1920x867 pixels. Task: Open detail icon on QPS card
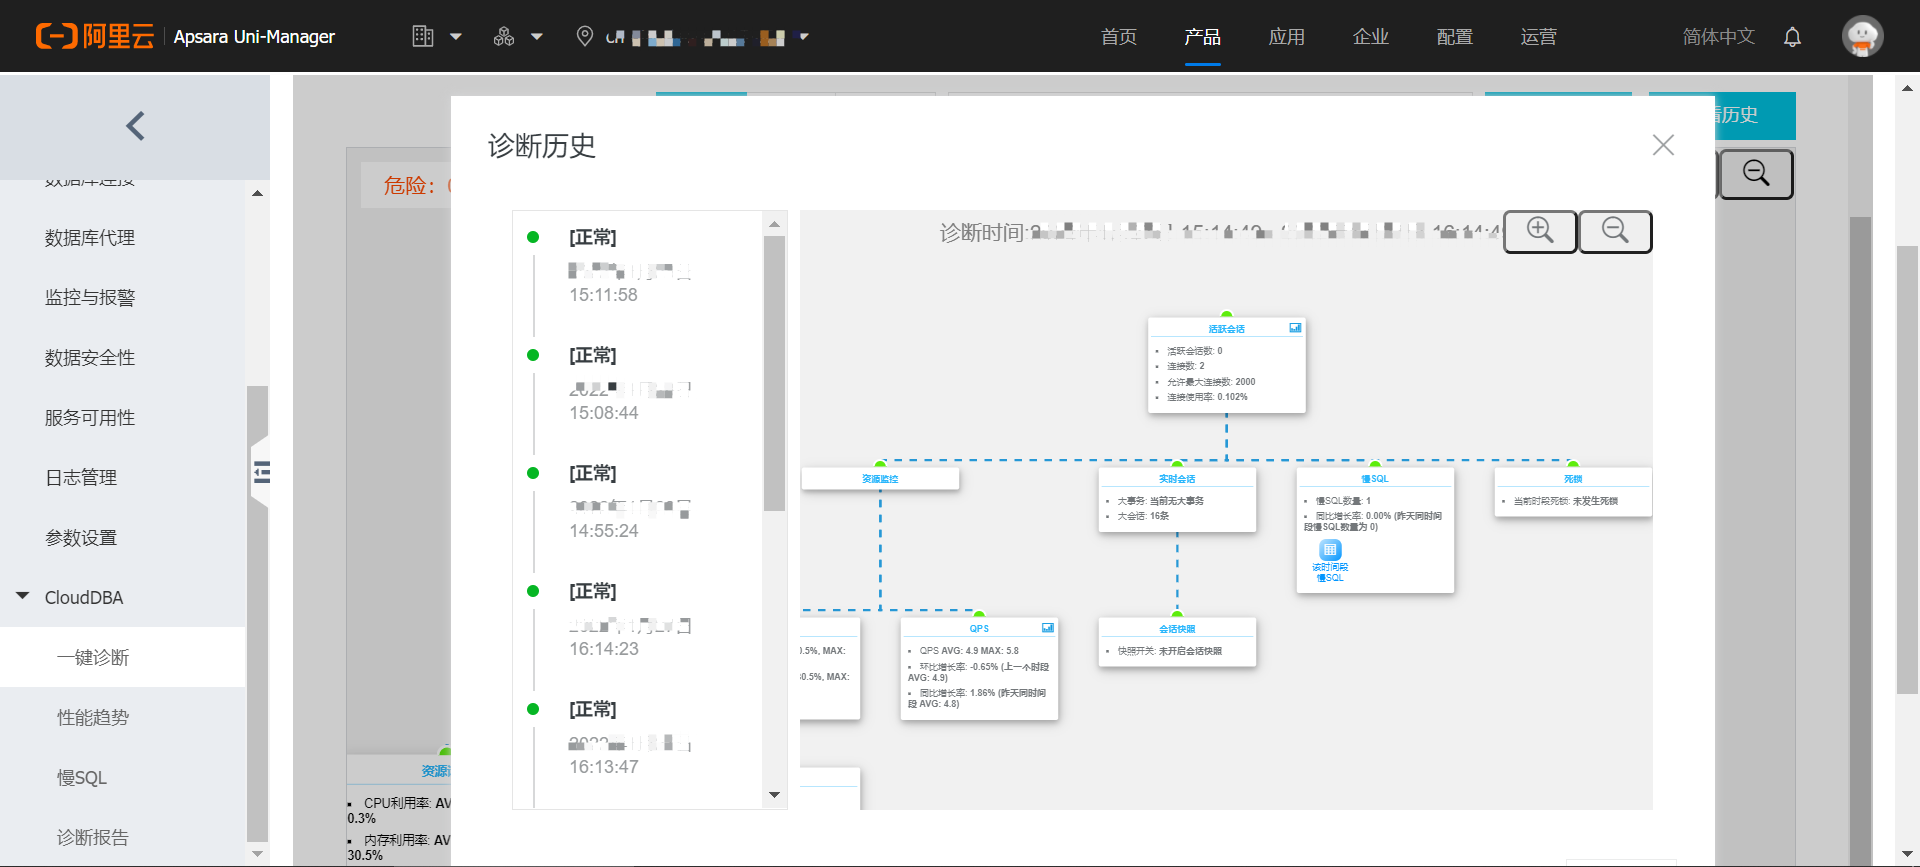tap(1047, 628)
